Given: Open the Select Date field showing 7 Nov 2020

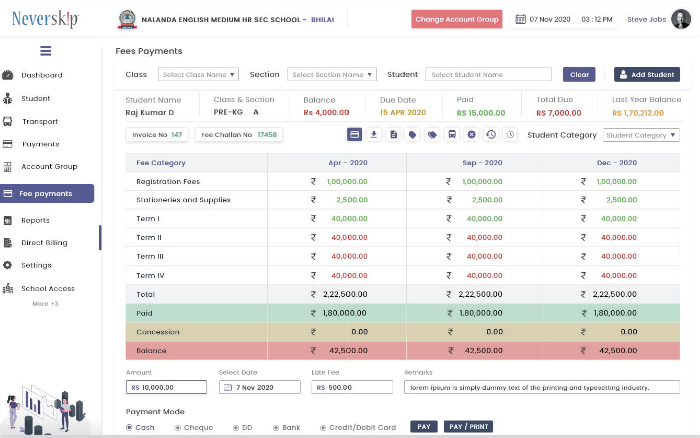Looking at the screenshot, I should pos(260,387).
